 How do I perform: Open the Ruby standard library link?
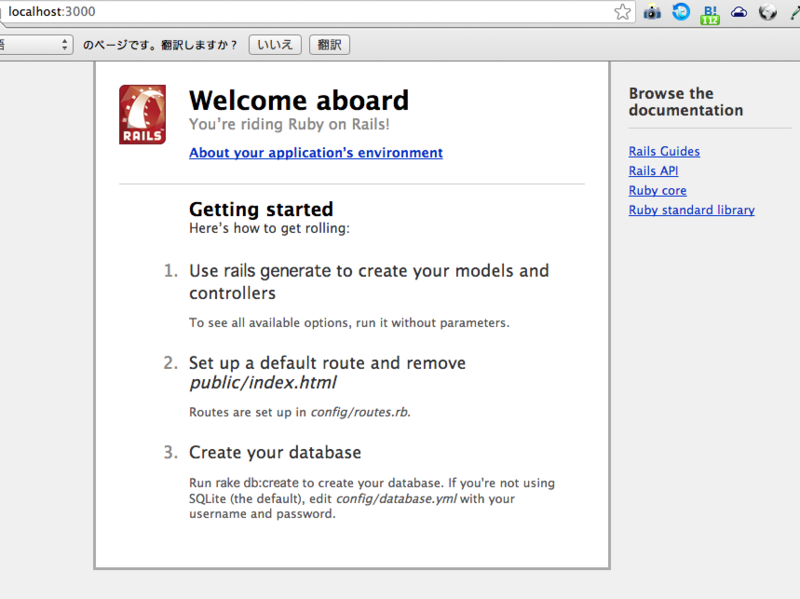pos(691,210)
